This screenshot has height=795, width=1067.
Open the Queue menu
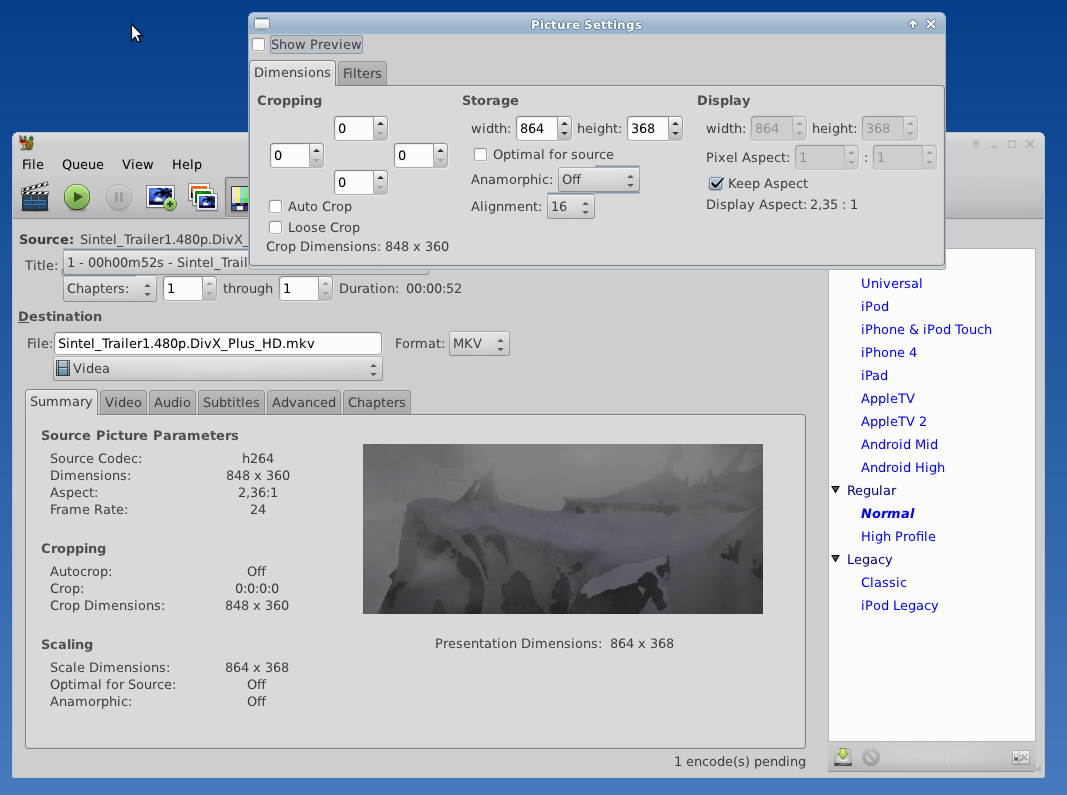pos(83,164)
